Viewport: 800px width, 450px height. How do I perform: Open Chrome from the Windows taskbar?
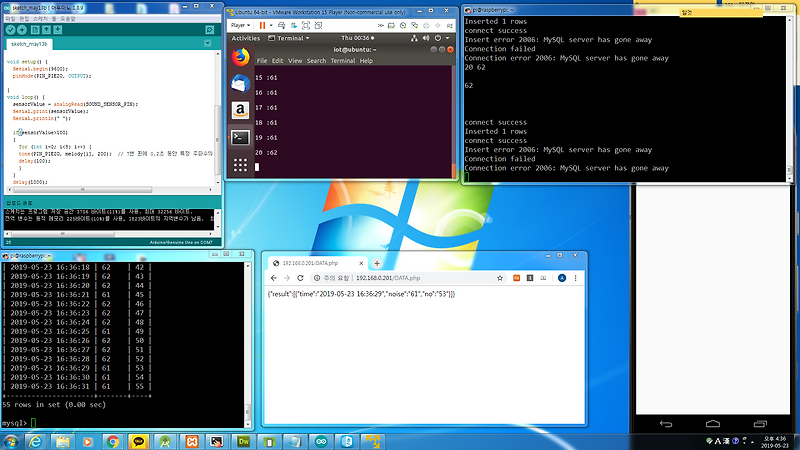[x=113, y=442]
